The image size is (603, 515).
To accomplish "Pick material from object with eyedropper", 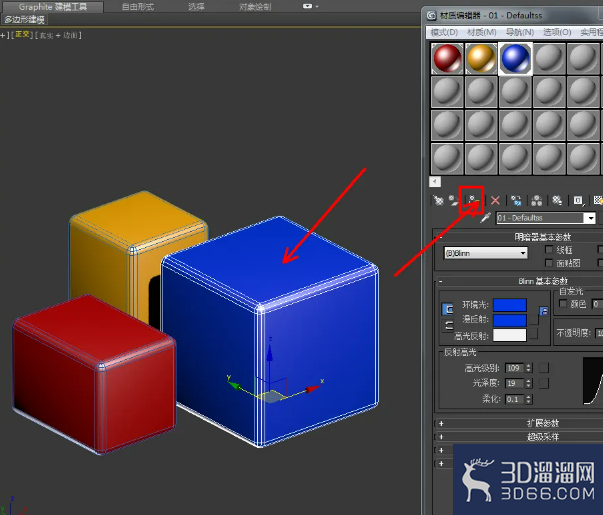I will [x=486, y=218].
